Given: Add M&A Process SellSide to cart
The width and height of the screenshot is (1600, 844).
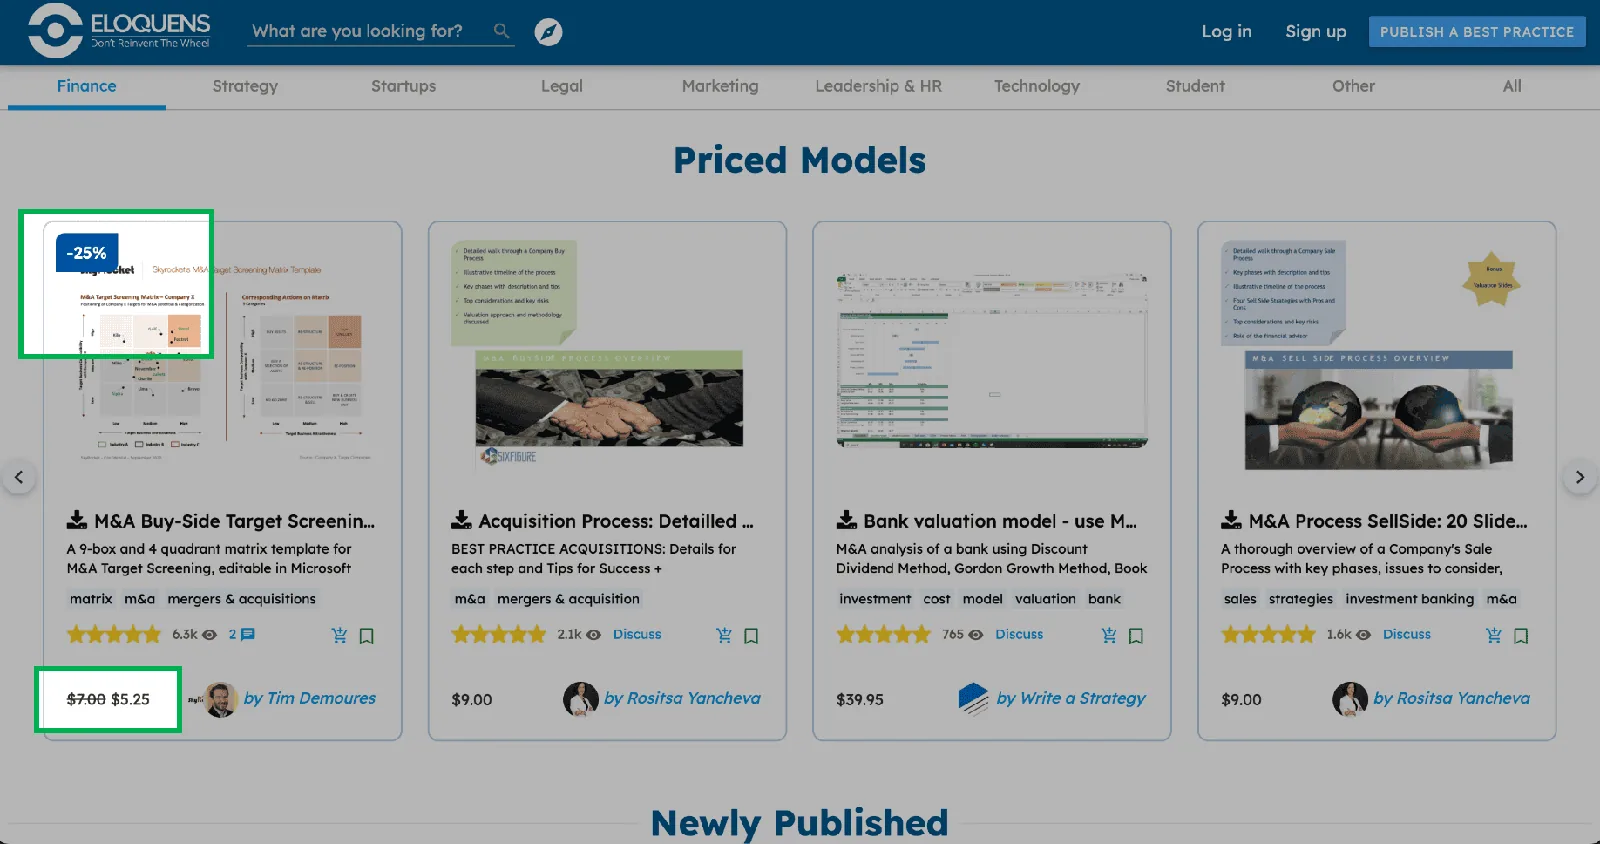Looking at the screenshot, I should [1494, 635].
